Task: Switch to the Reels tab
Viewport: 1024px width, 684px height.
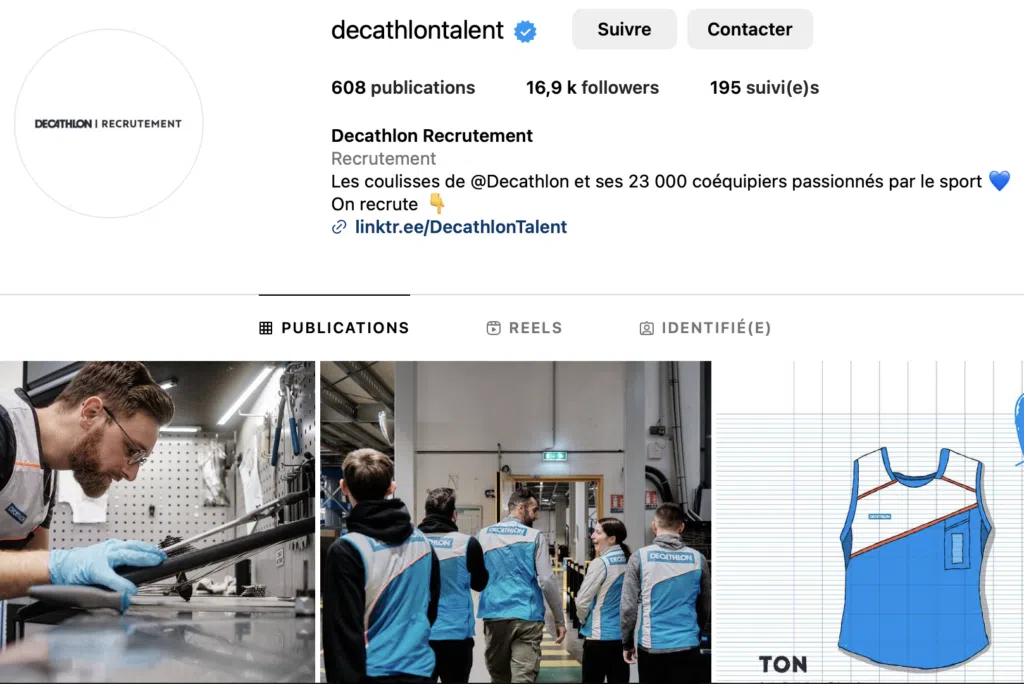Action: point(524,328)
